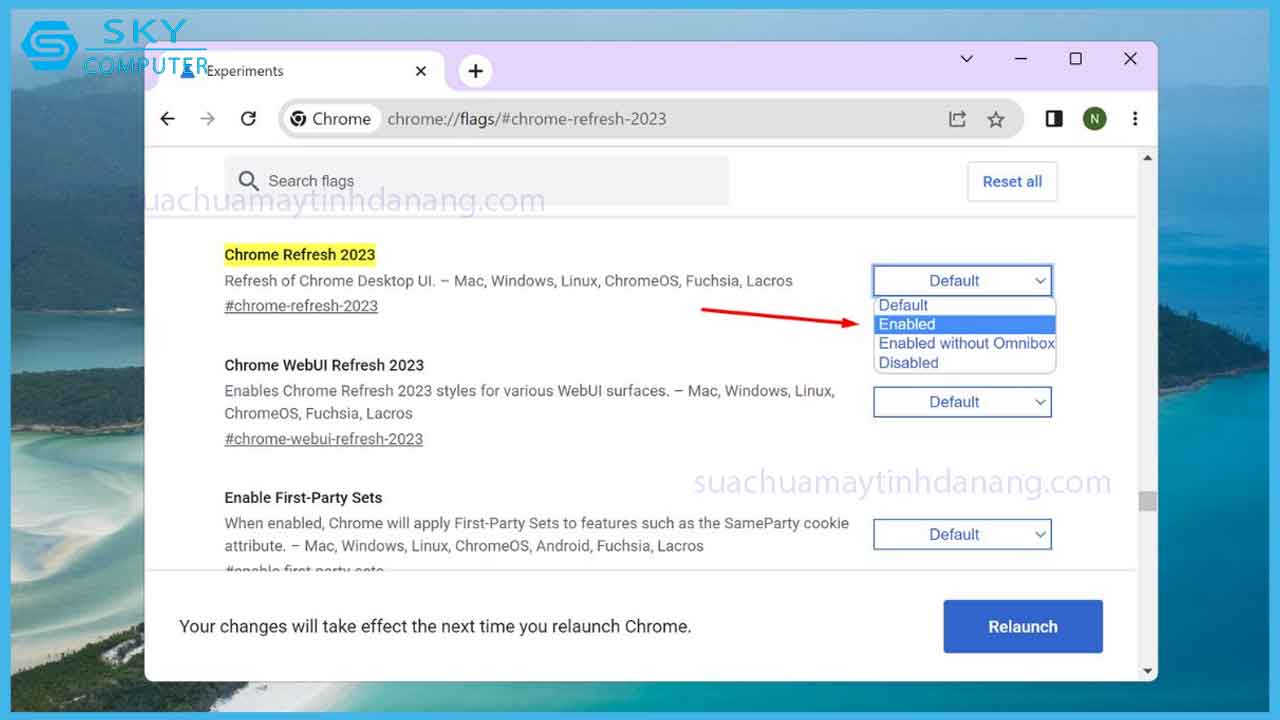Screen dimensions: 1280x720
Task: Click the magnifier icon in Search flags
Action: pos(249,181)
